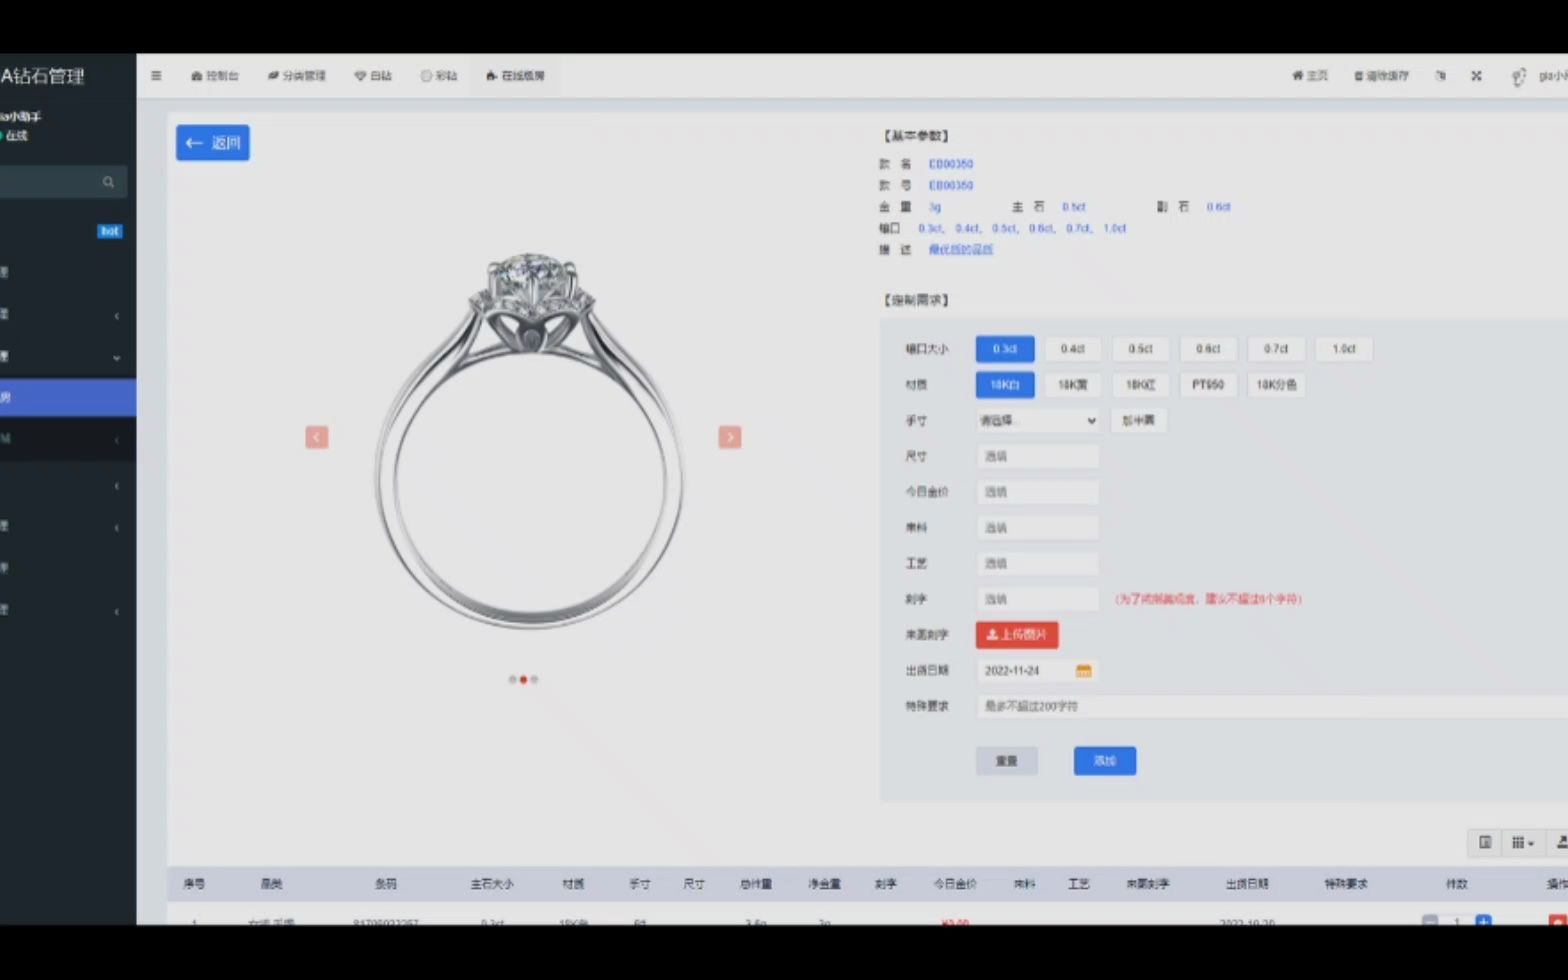Viewport: 1568px width, 980px height.
Task: Click the 工艺 input field
Action: [1038, 564]
